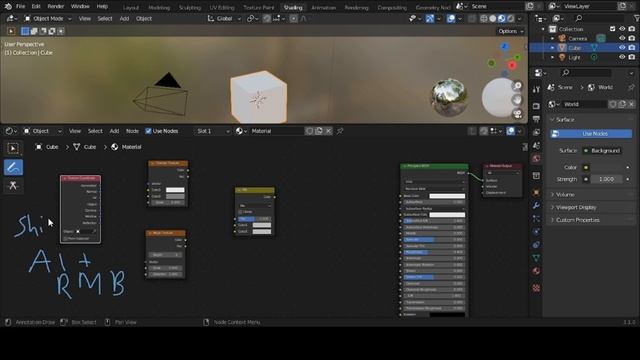
Task: Open the Window menu
Action: tap(80, 7)
